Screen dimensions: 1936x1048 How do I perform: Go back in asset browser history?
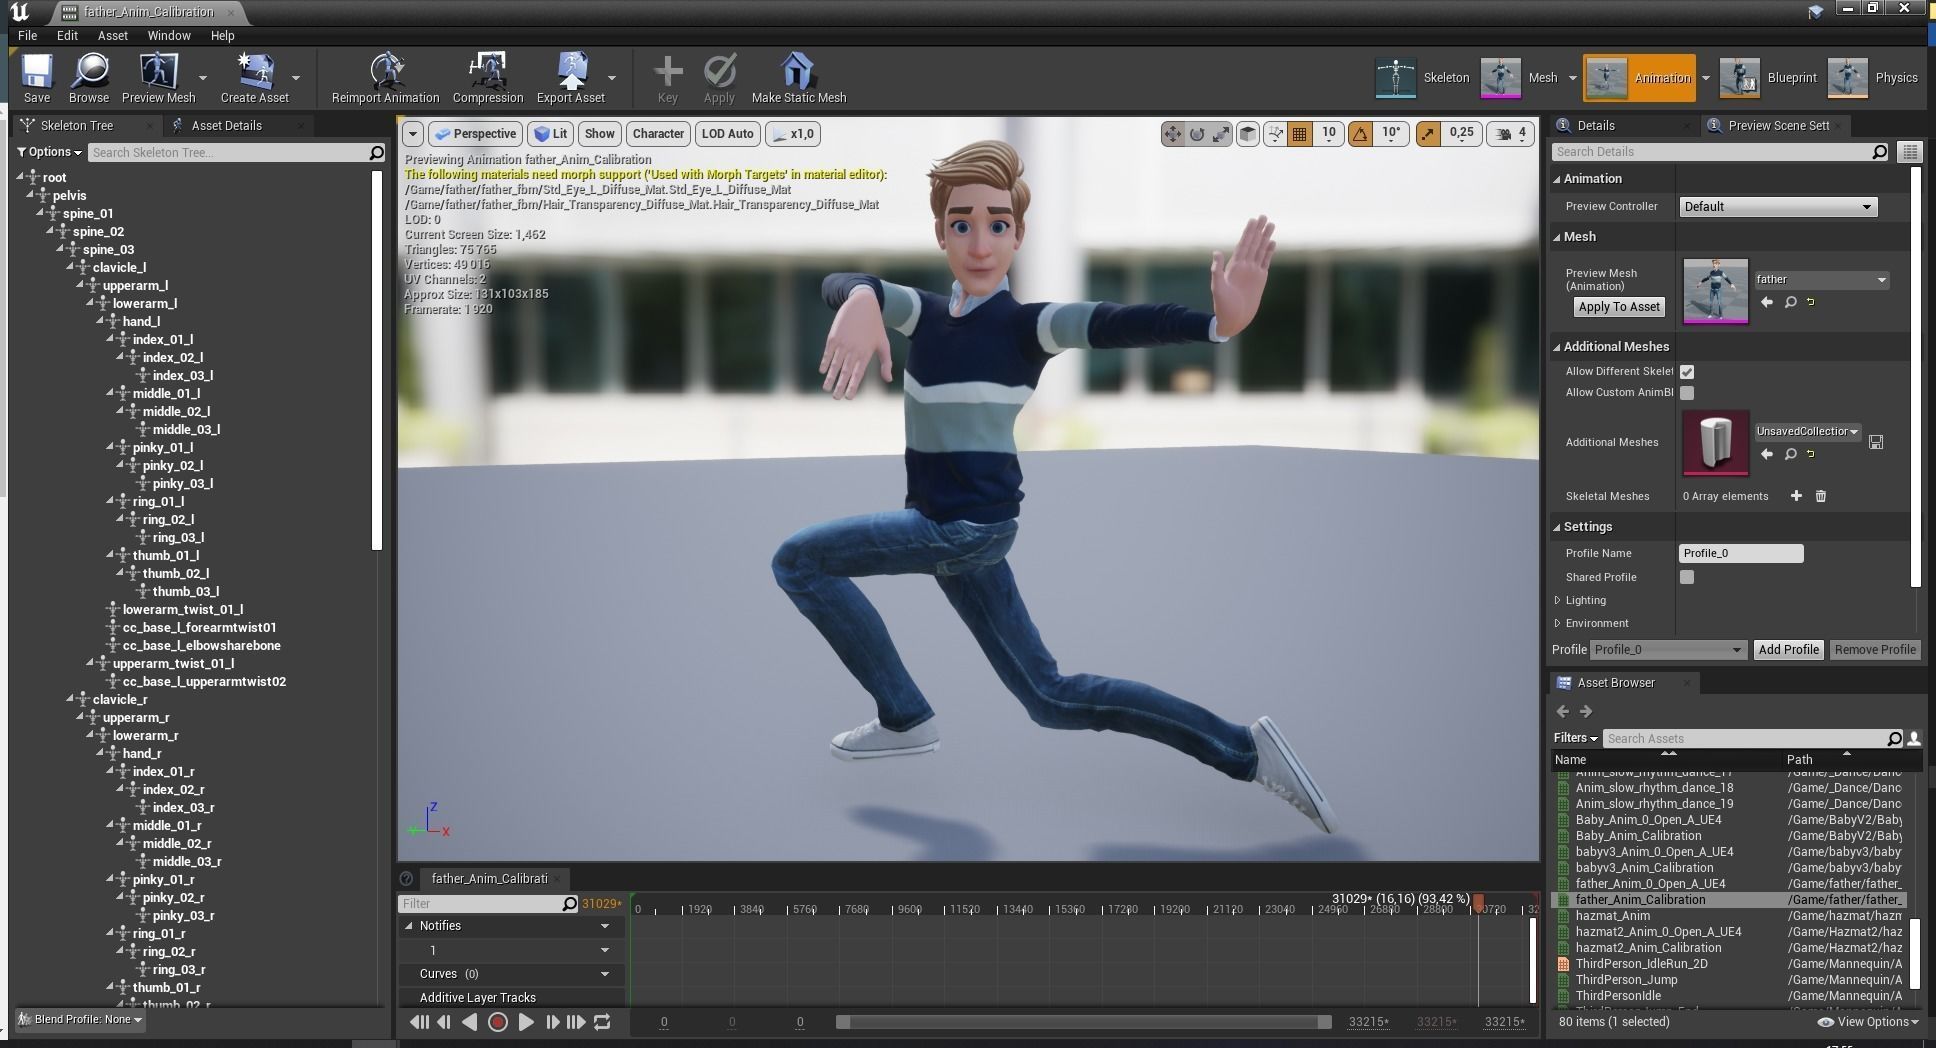click(x=1563, y=711)
